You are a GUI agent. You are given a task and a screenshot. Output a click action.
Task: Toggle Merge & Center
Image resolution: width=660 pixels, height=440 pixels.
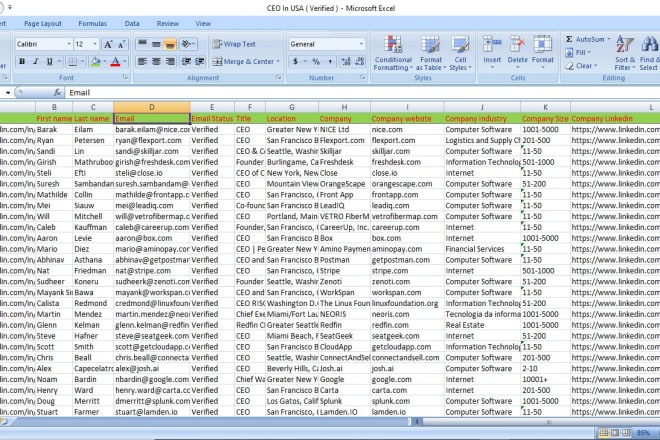pyautogui.click(x=243, y=61)
